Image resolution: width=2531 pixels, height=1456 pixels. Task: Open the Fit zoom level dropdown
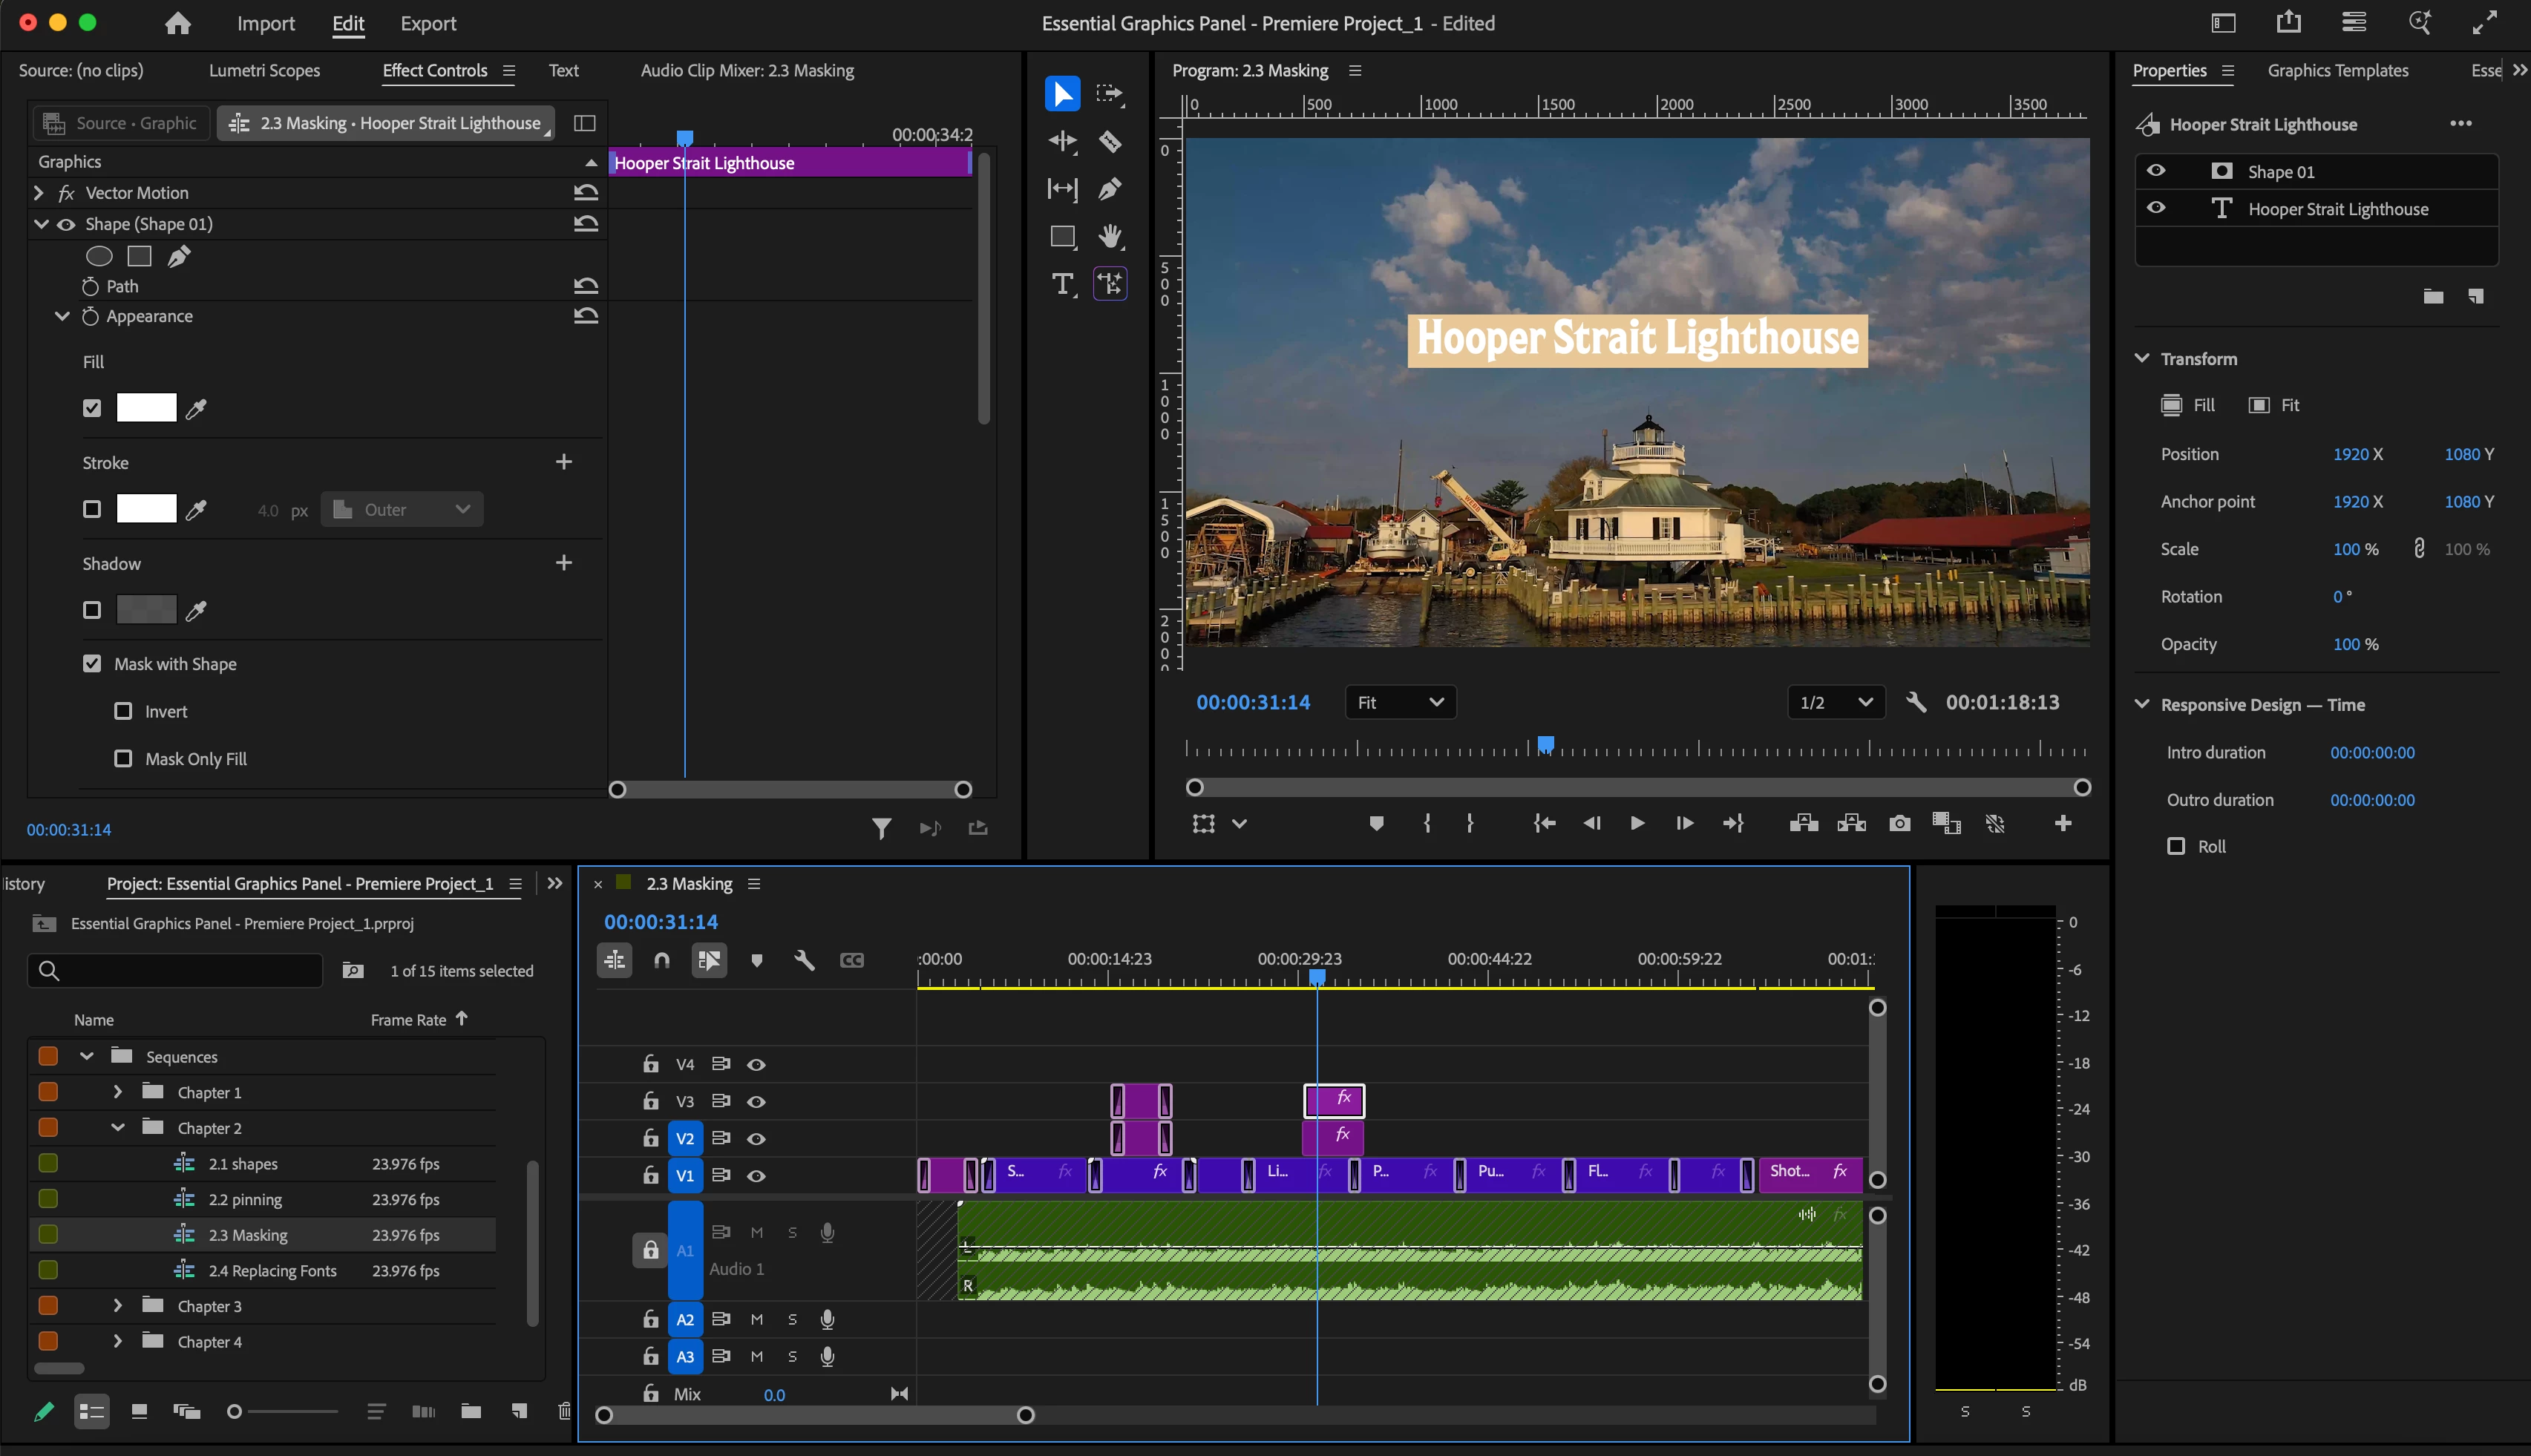pos(1400,702)
